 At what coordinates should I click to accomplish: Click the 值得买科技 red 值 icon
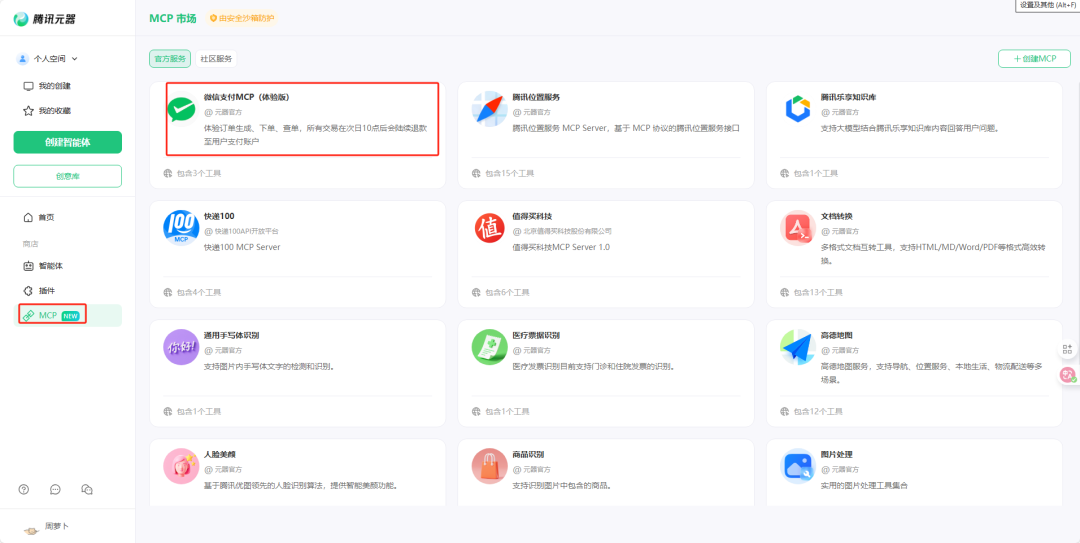[x=489, y=228]
